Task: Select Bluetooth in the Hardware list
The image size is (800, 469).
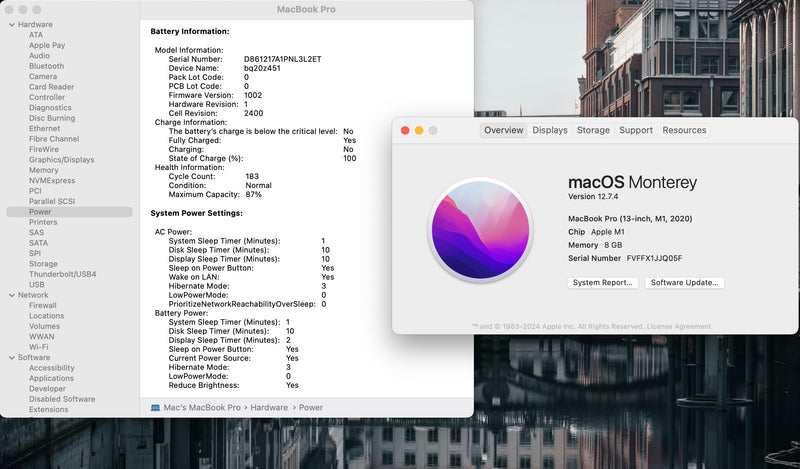Action: [x=46, y=66]
